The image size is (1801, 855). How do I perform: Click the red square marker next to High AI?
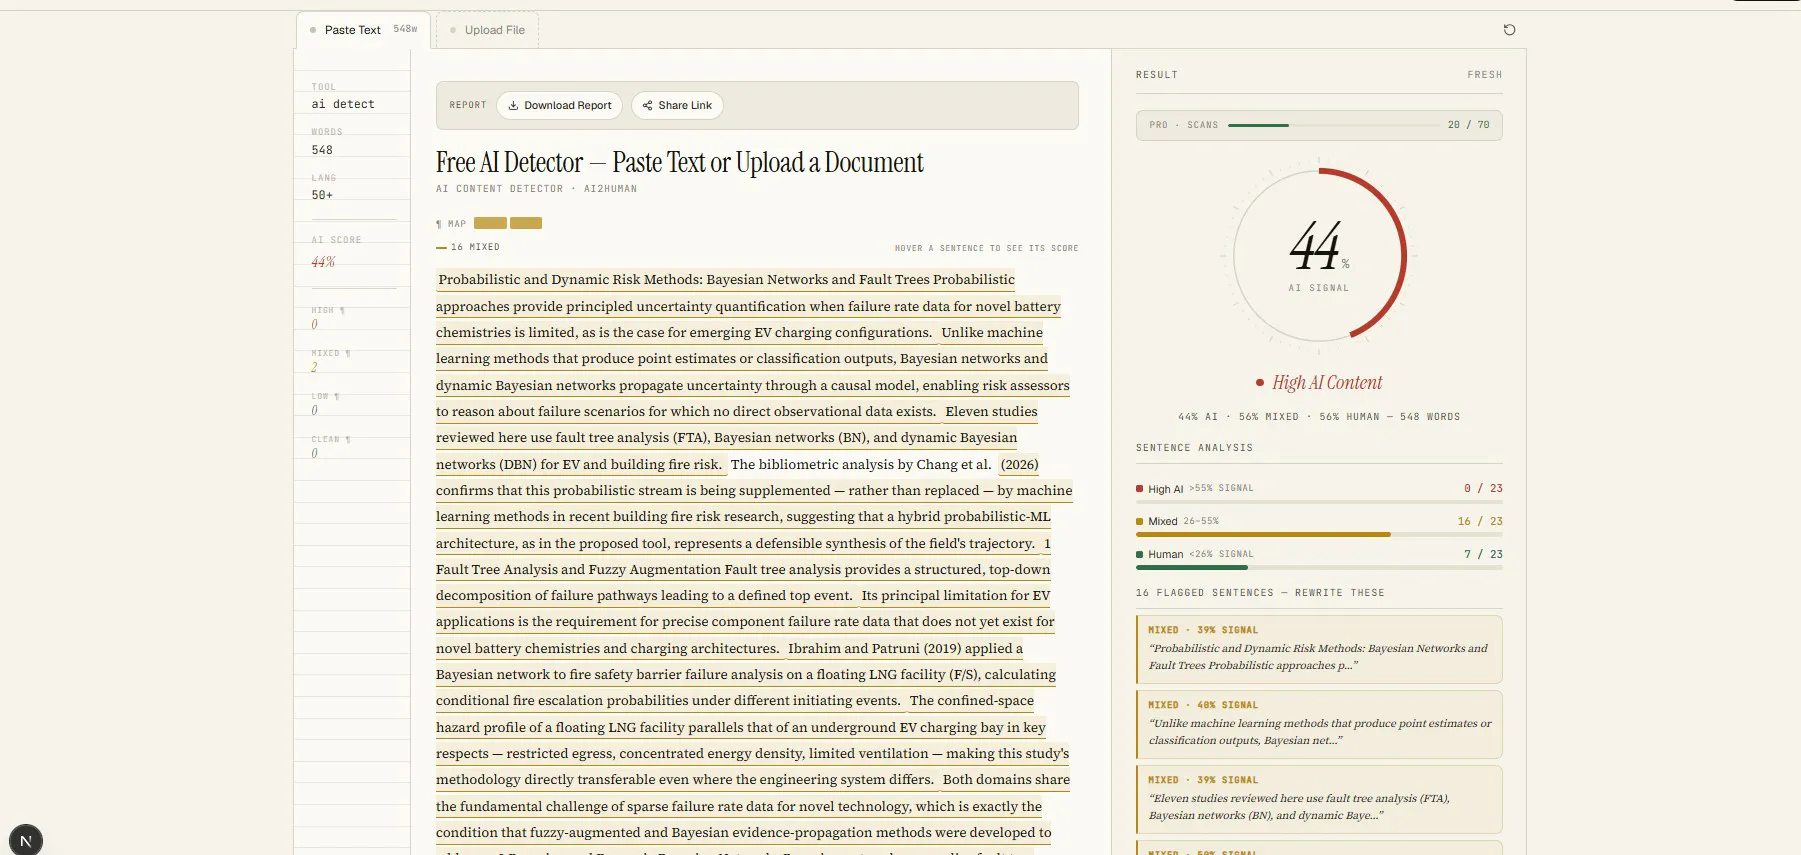1139,489
